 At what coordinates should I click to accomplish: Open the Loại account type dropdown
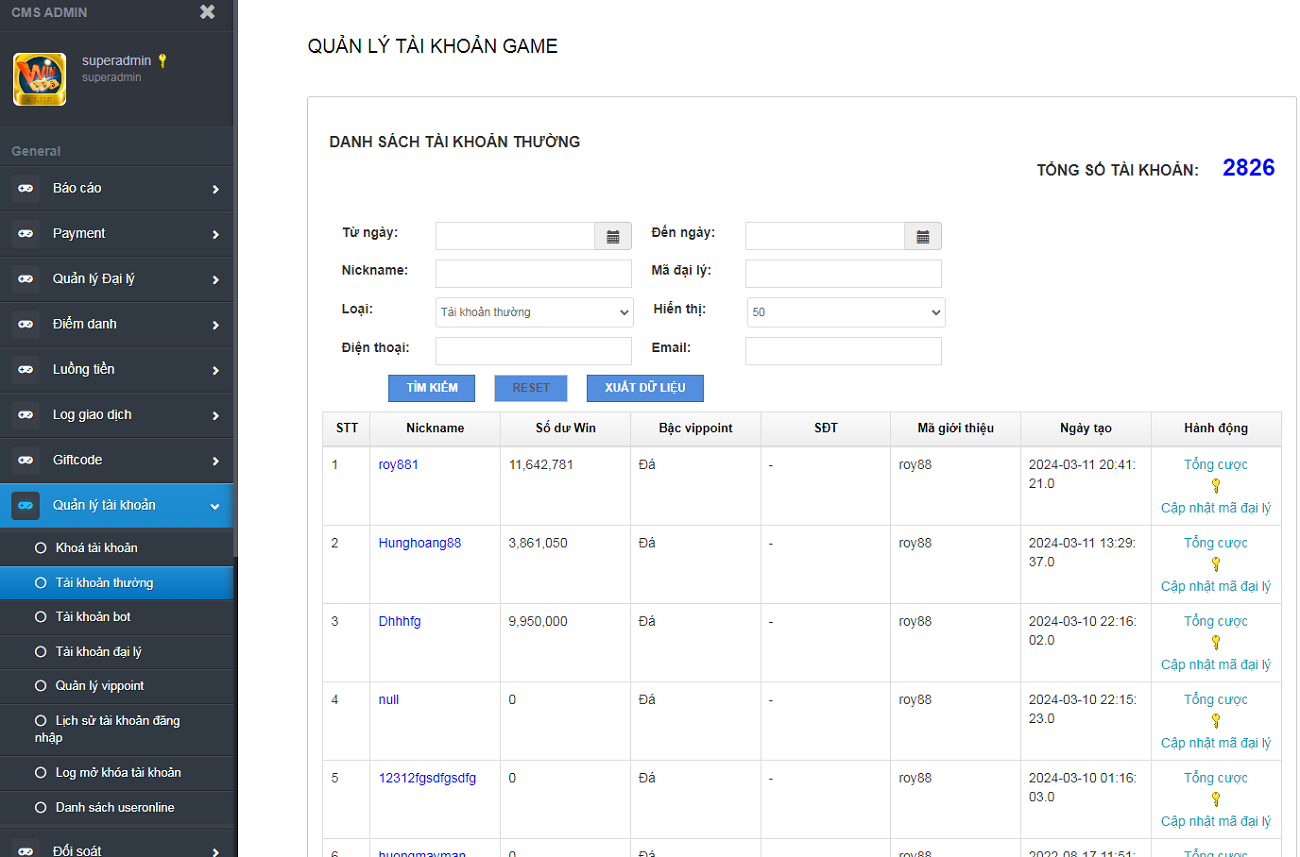534,312
